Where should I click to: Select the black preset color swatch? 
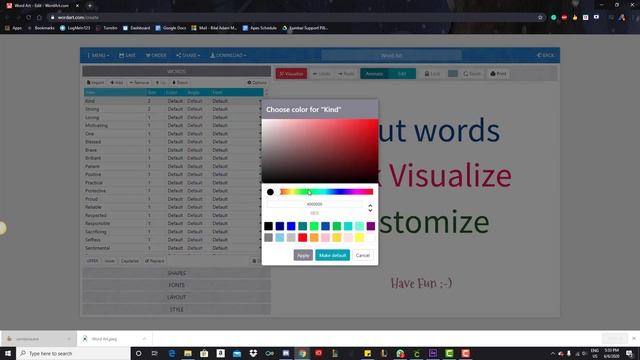tap(268, 226)
